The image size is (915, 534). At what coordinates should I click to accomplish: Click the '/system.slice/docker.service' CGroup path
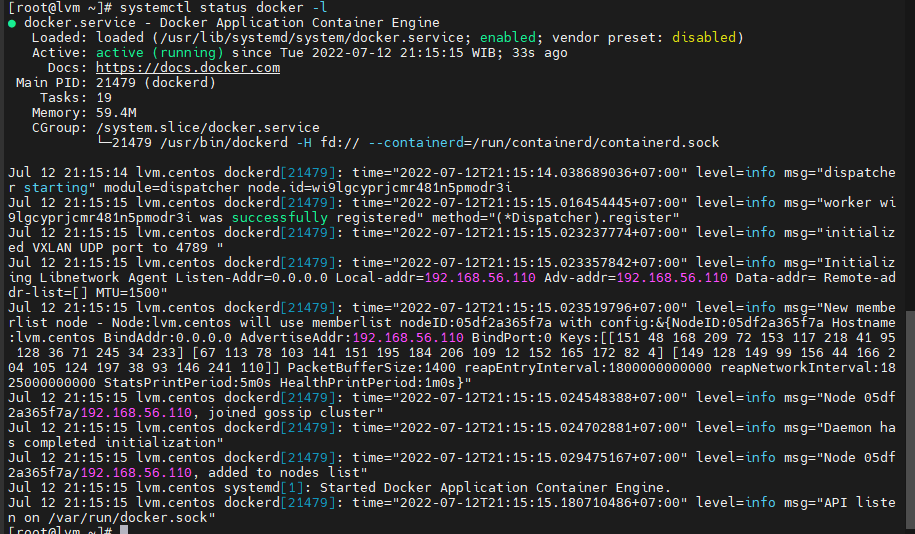click(208, 128)
